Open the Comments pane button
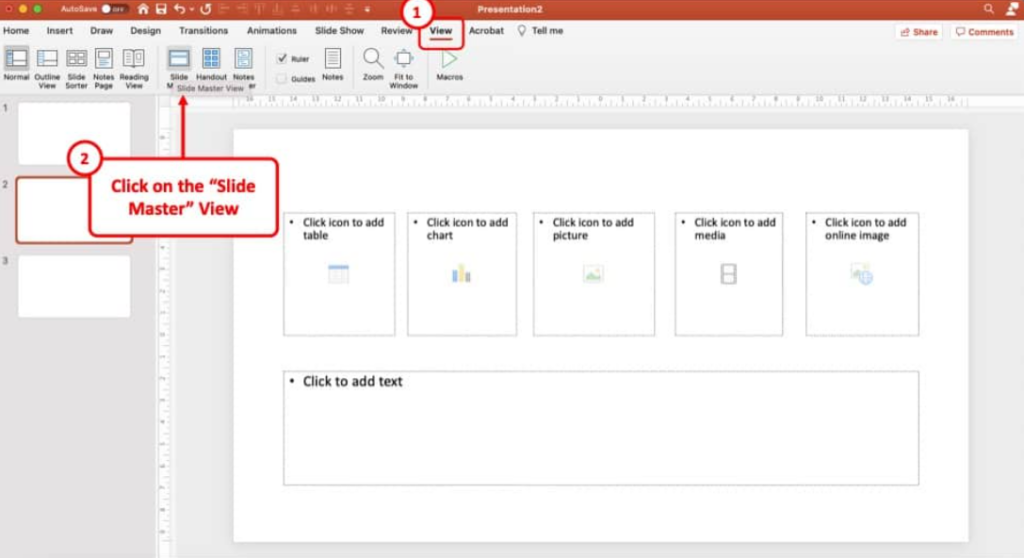This screenshot has height=558, width=1024. (984, 32)
